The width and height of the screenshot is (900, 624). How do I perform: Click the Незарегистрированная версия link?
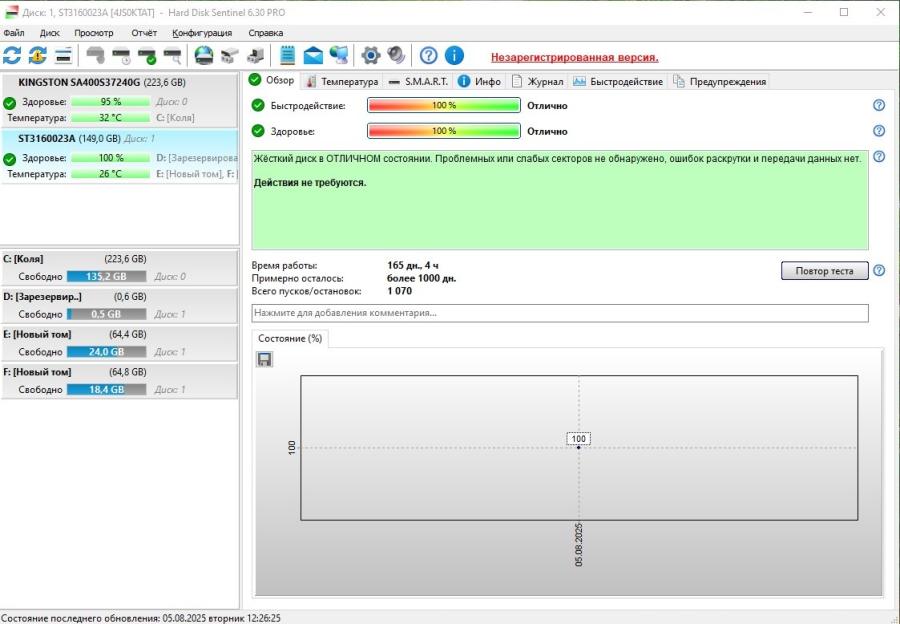[x=574, y=57]
